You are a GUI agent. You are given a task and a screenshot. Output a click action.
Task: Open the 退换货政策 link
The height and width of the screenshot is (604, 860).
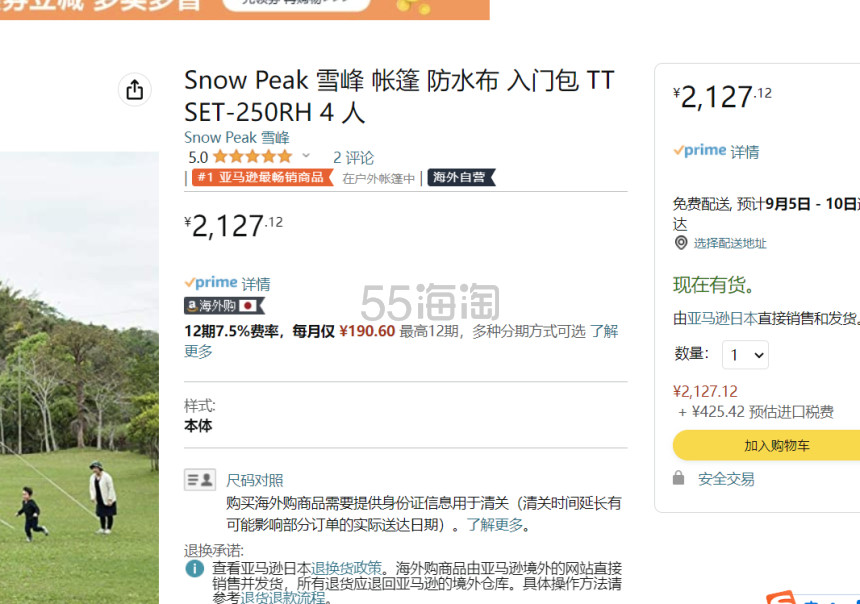coord(346,567)
